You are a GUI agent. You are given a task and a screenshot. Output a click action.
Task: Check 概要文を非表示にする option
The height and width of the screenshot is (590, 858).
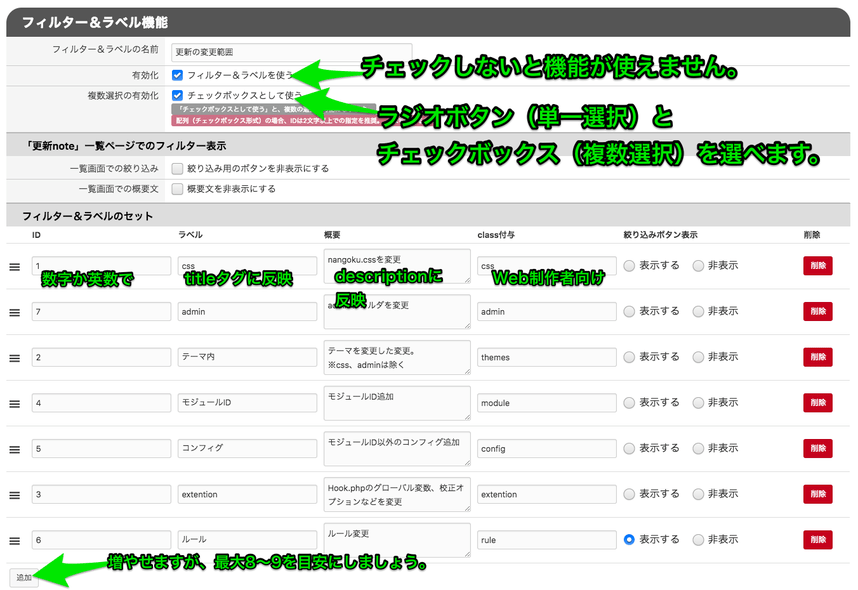click(177, 188)
